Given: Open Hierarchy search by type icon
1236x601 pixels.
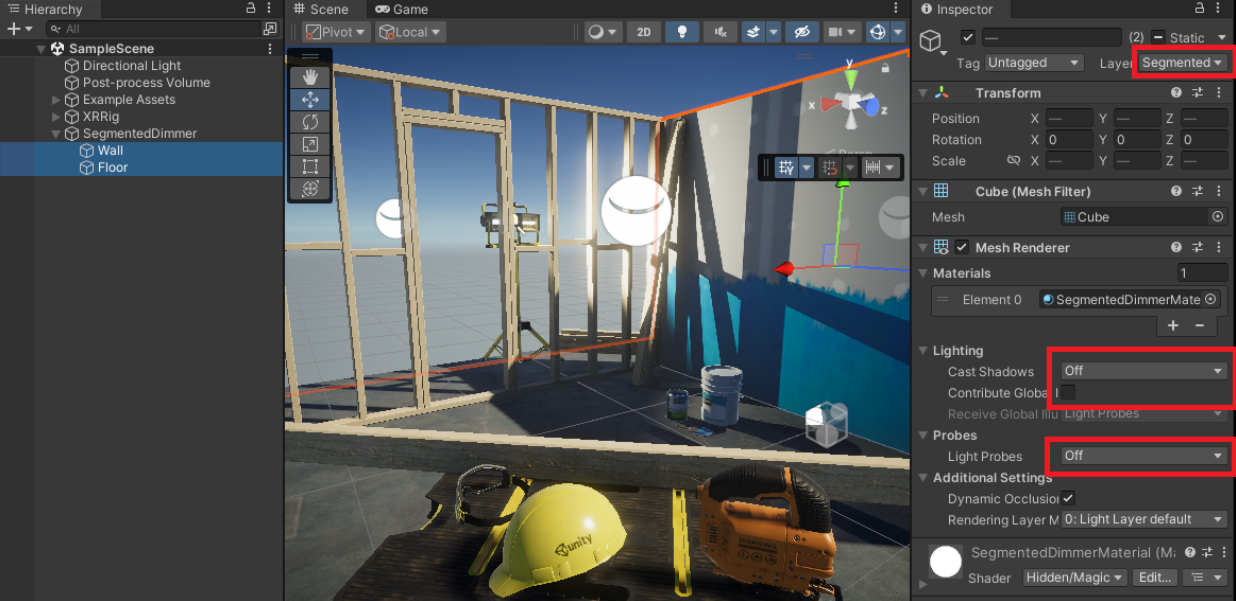Looking at the screenshot, I should (270, 29).
